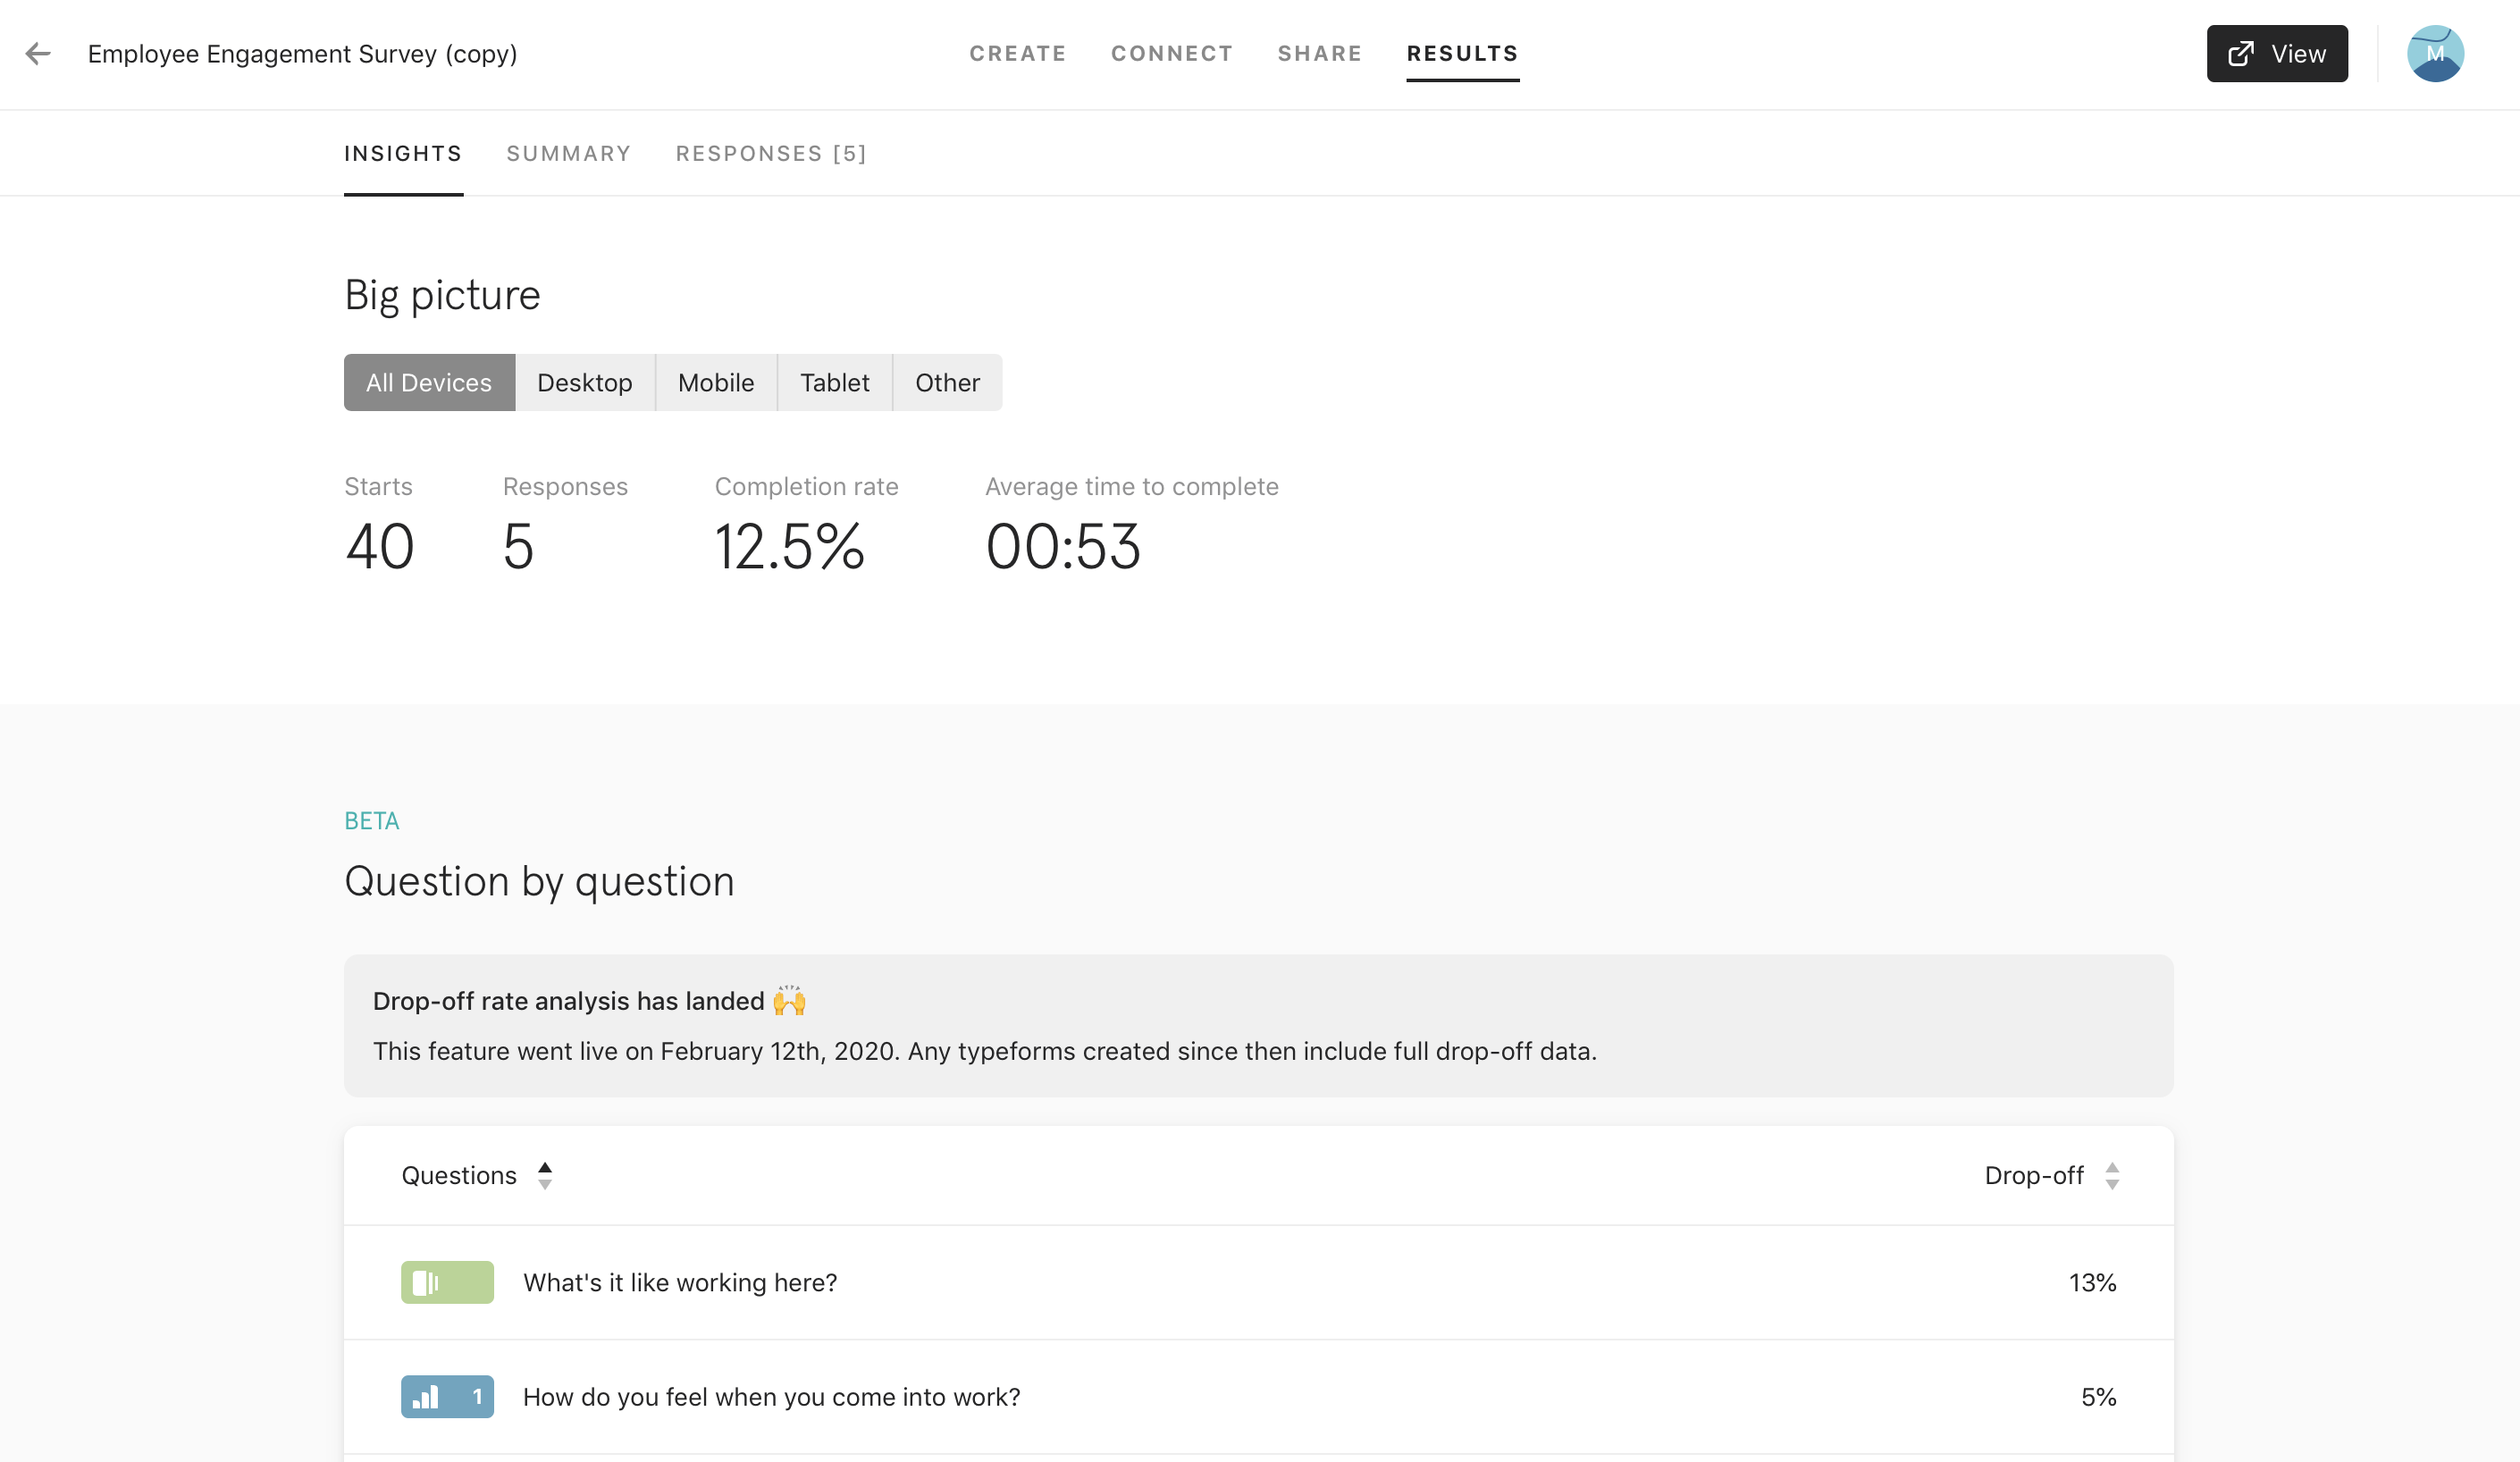Click the 'Drop-off rate analysis has landed' notice title
2520x1462 pixels.
568,1000
